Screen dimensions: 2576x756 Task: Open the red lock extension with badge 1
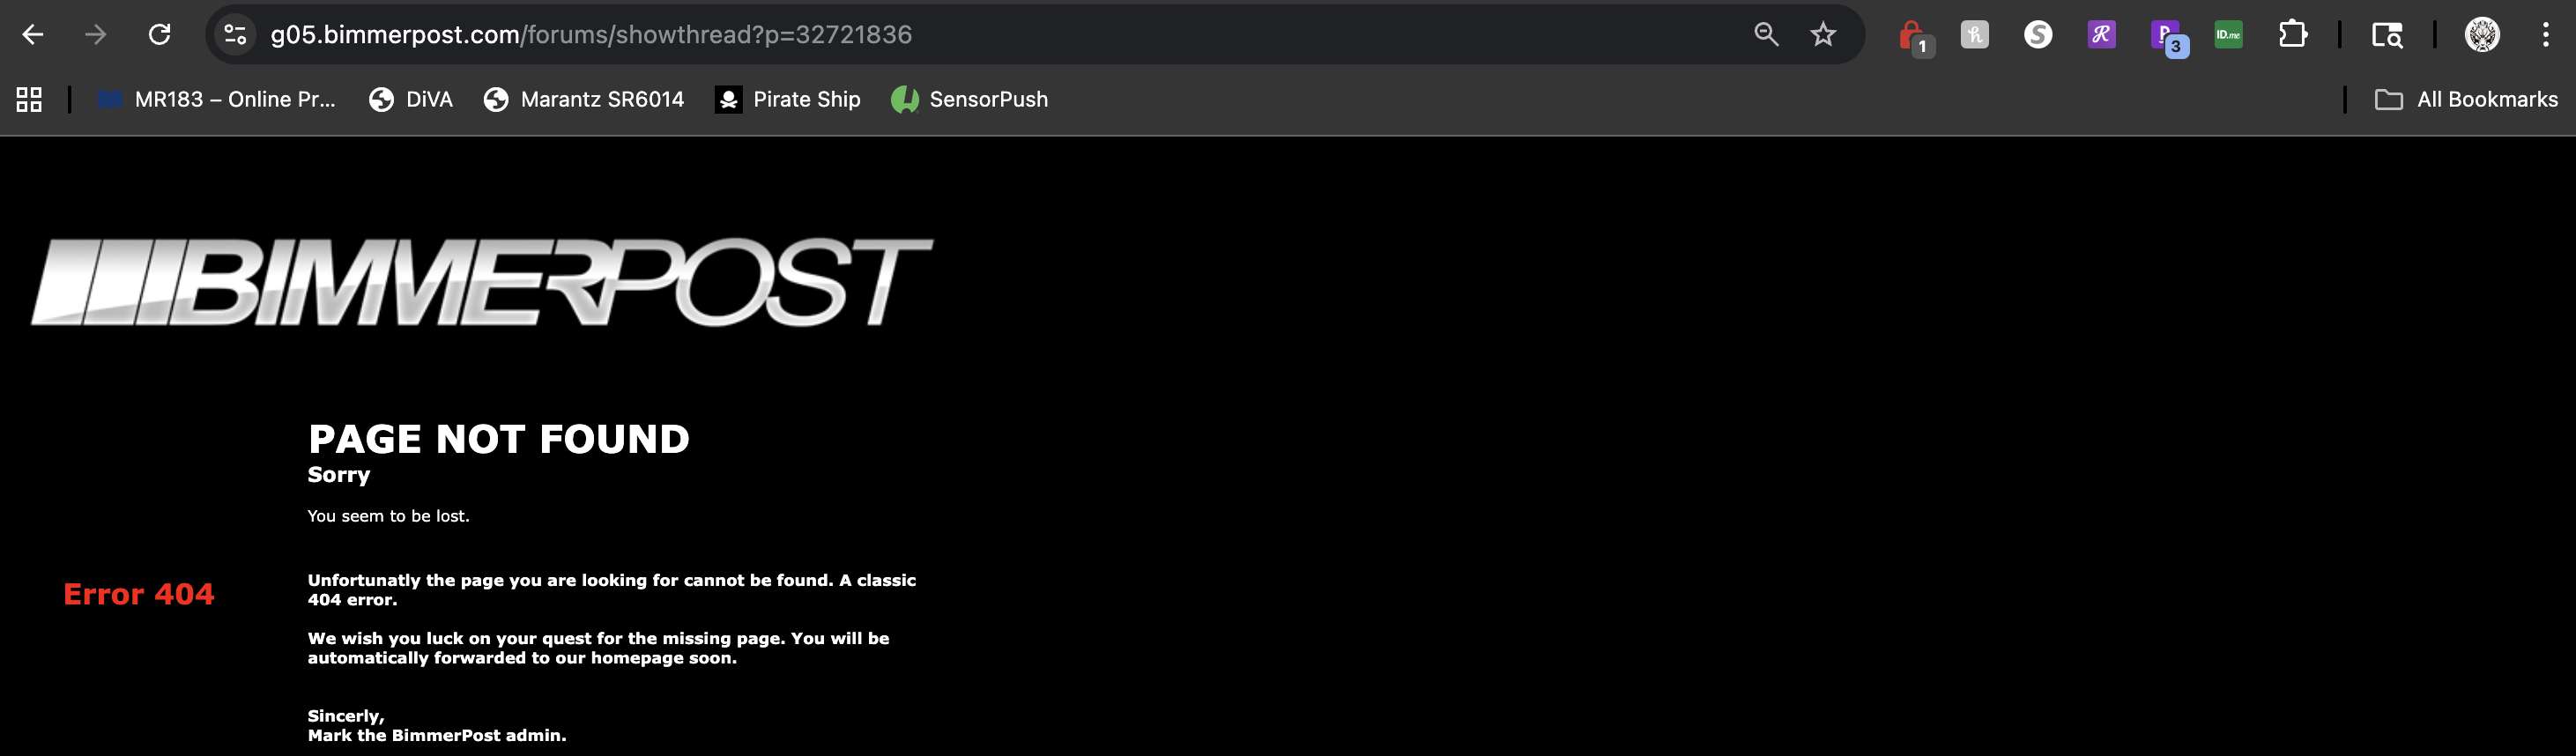click(1912, 36)
